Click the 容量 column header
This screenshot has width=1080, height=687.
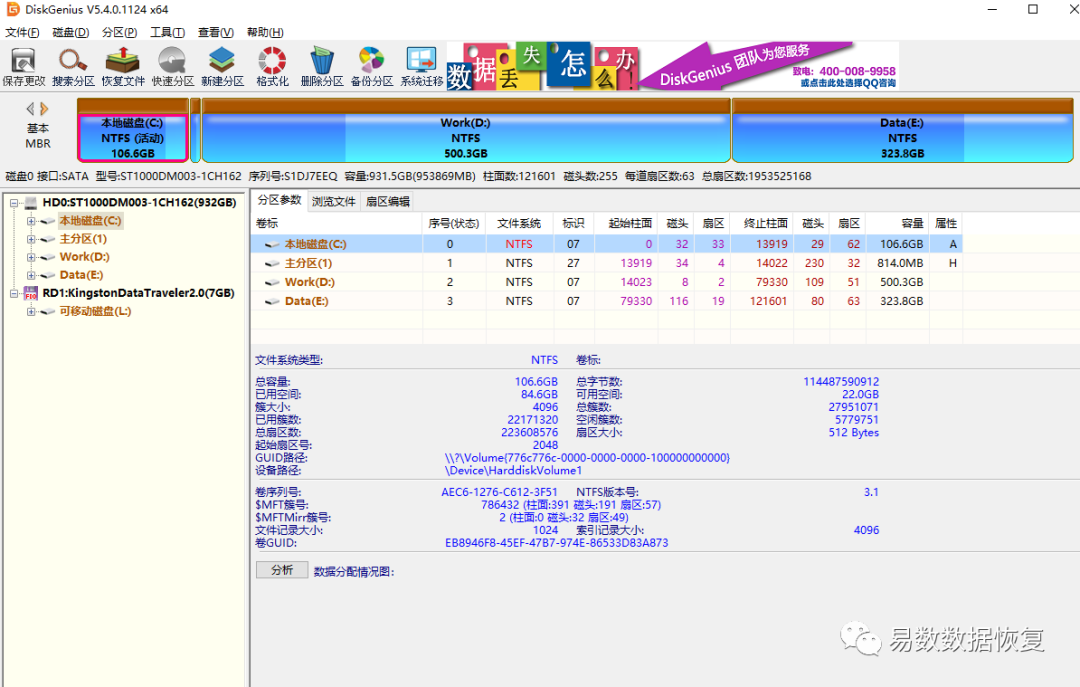(898, 223)
